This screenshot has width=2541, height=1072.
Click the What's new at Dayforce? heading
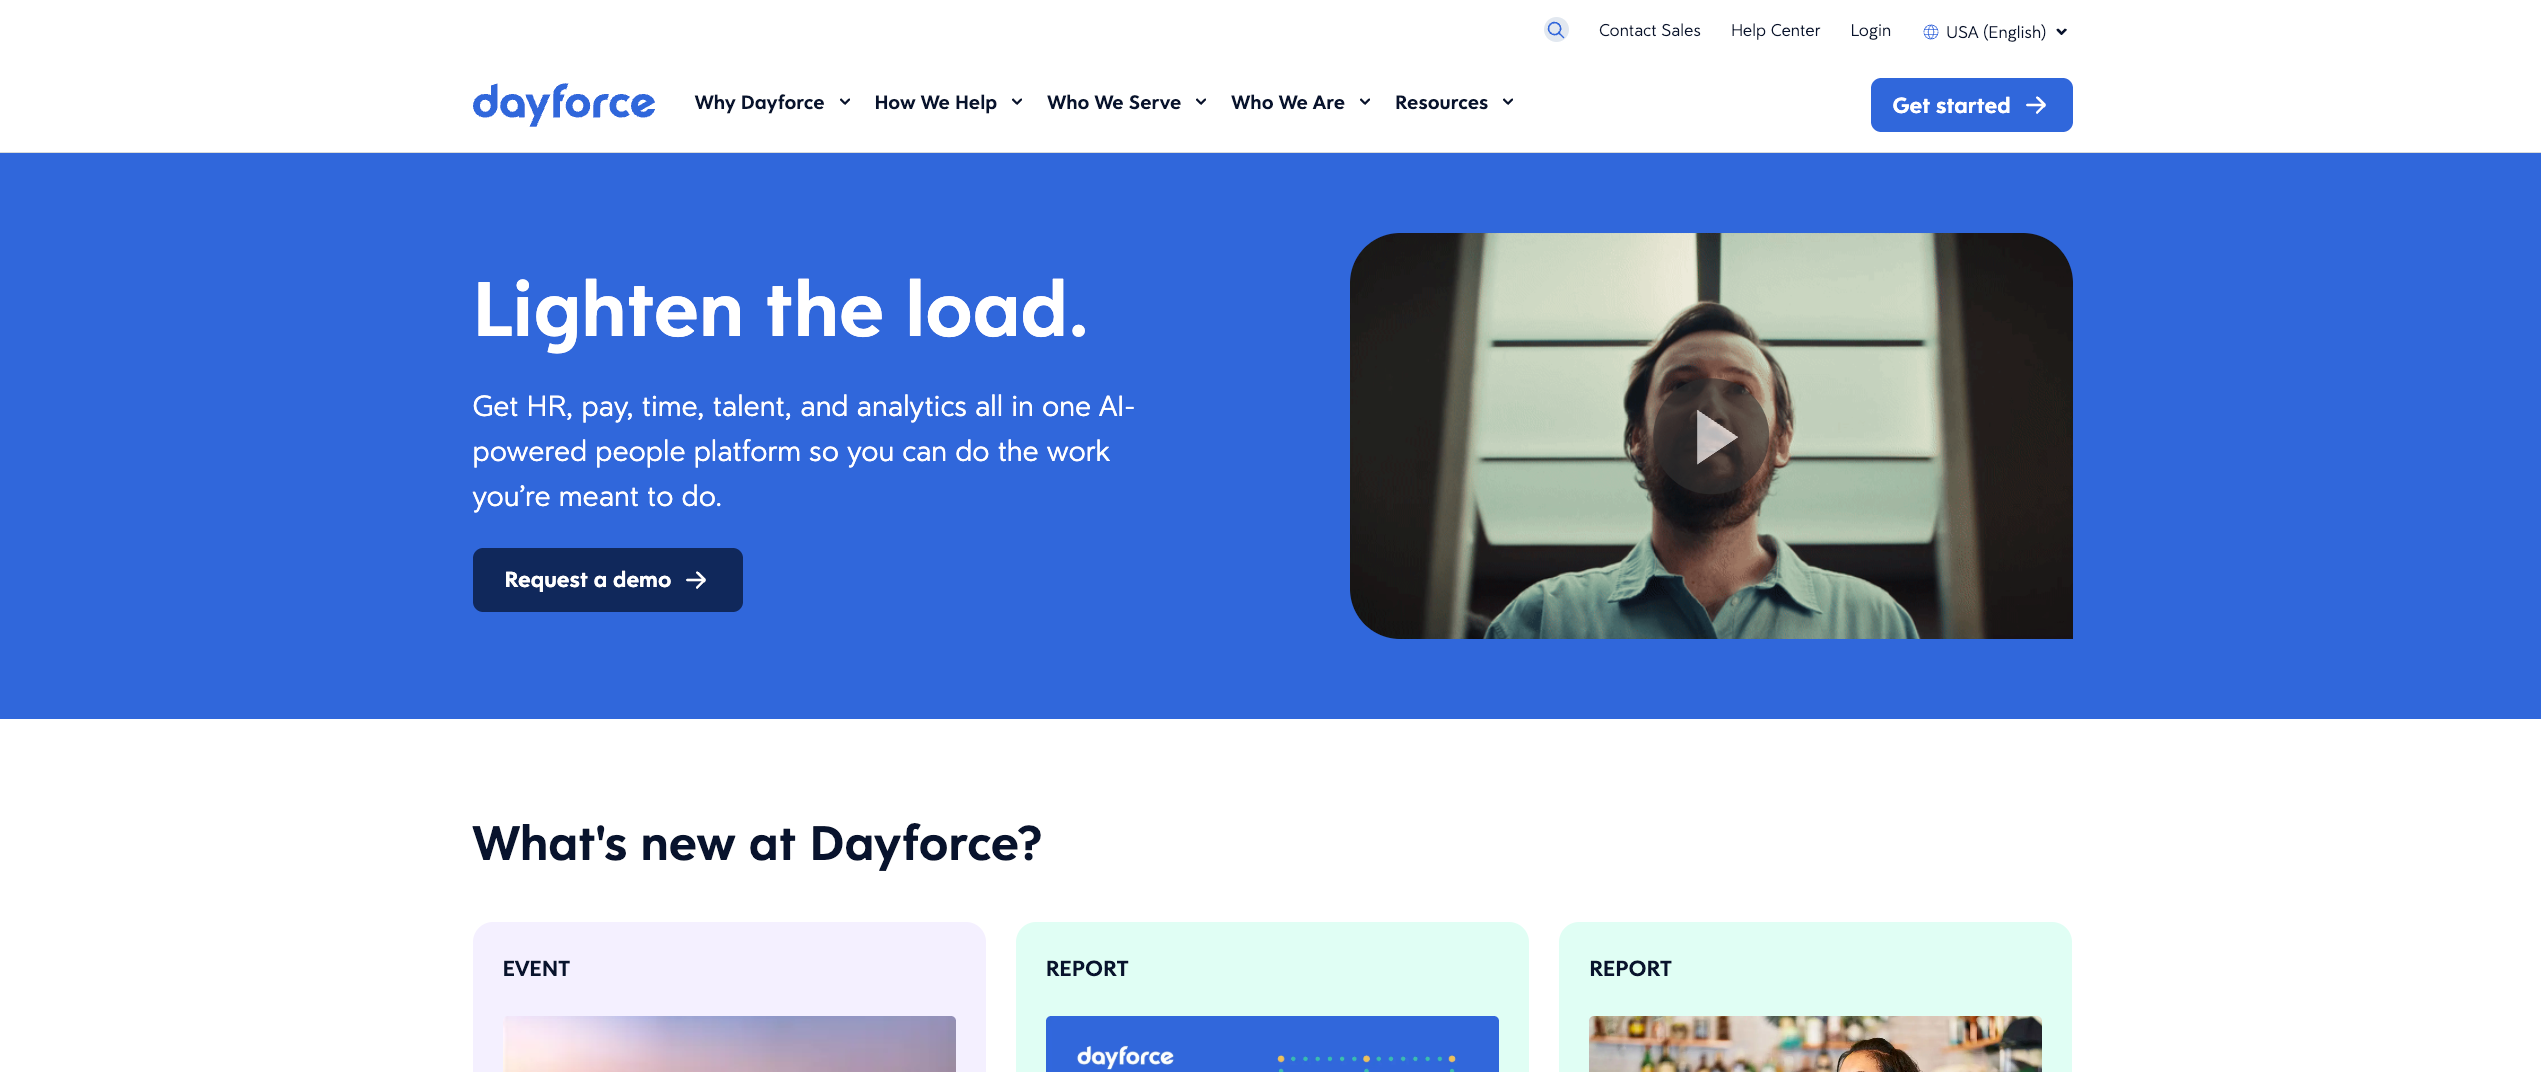[x=757, y=843]
